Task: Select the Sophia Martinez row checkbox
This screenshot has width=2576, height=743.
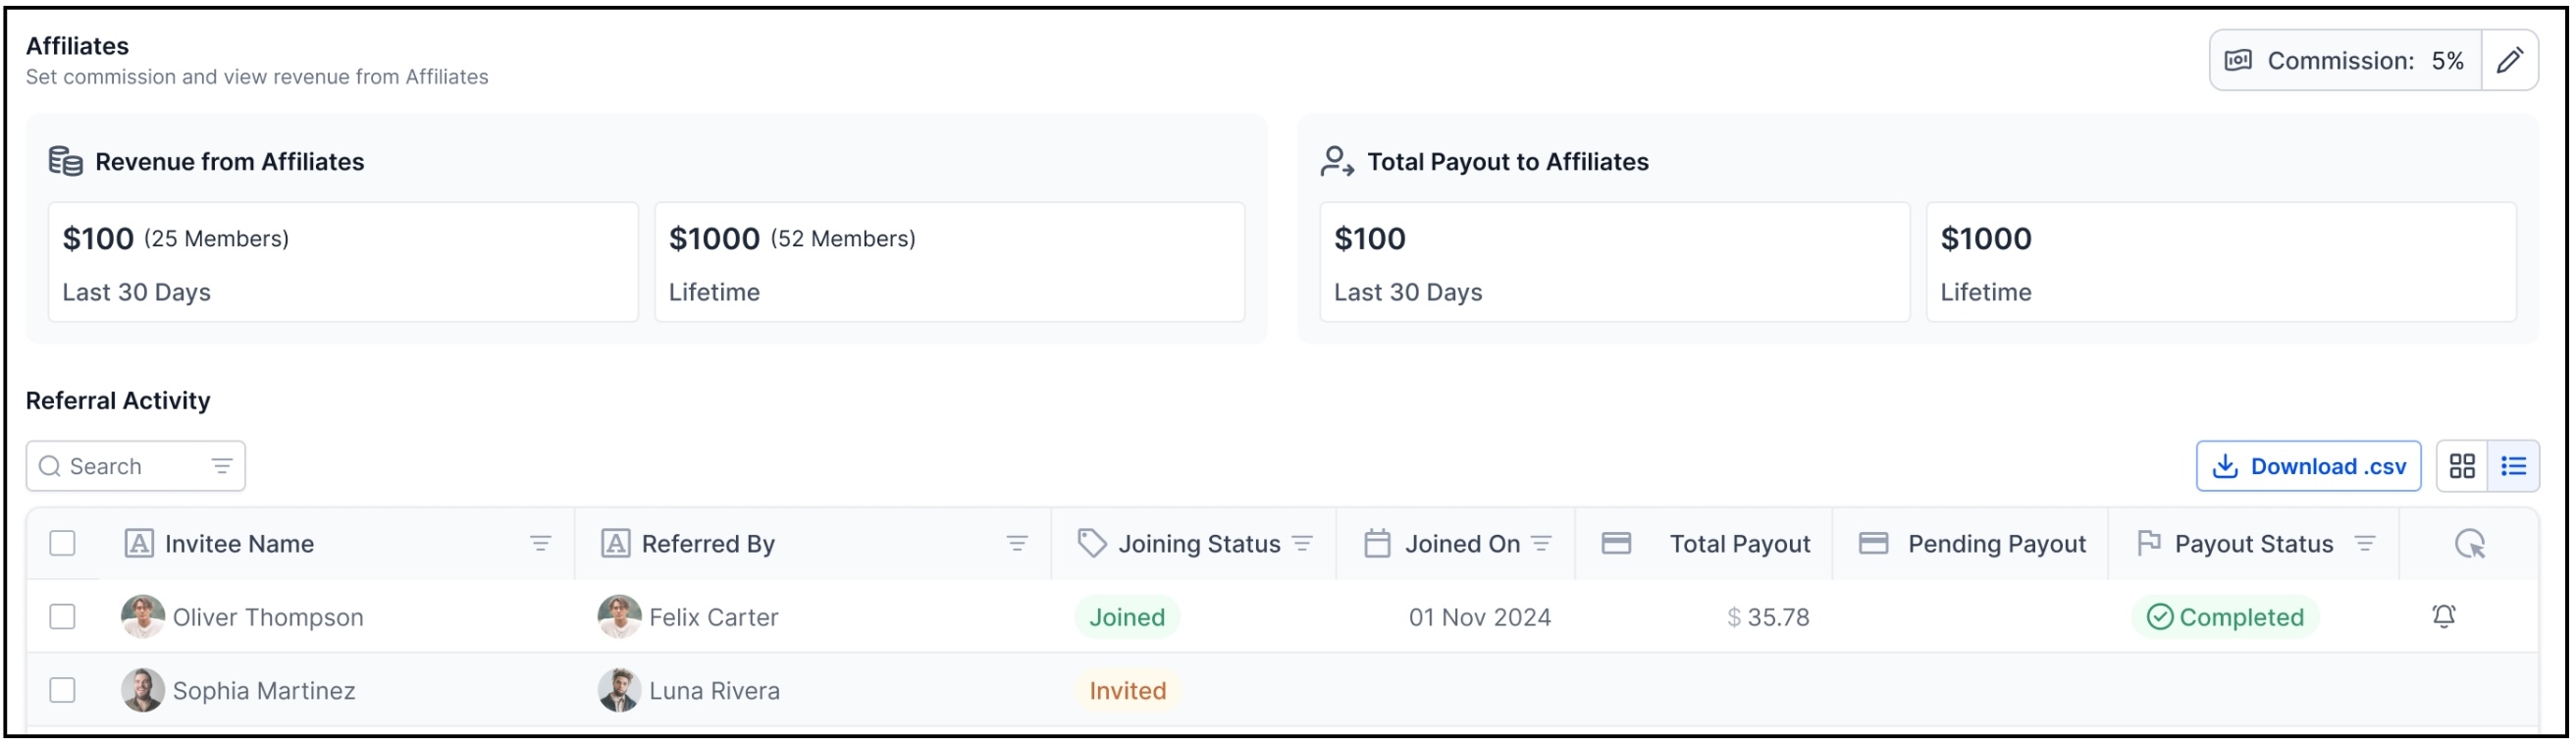Action: (62, 690)
